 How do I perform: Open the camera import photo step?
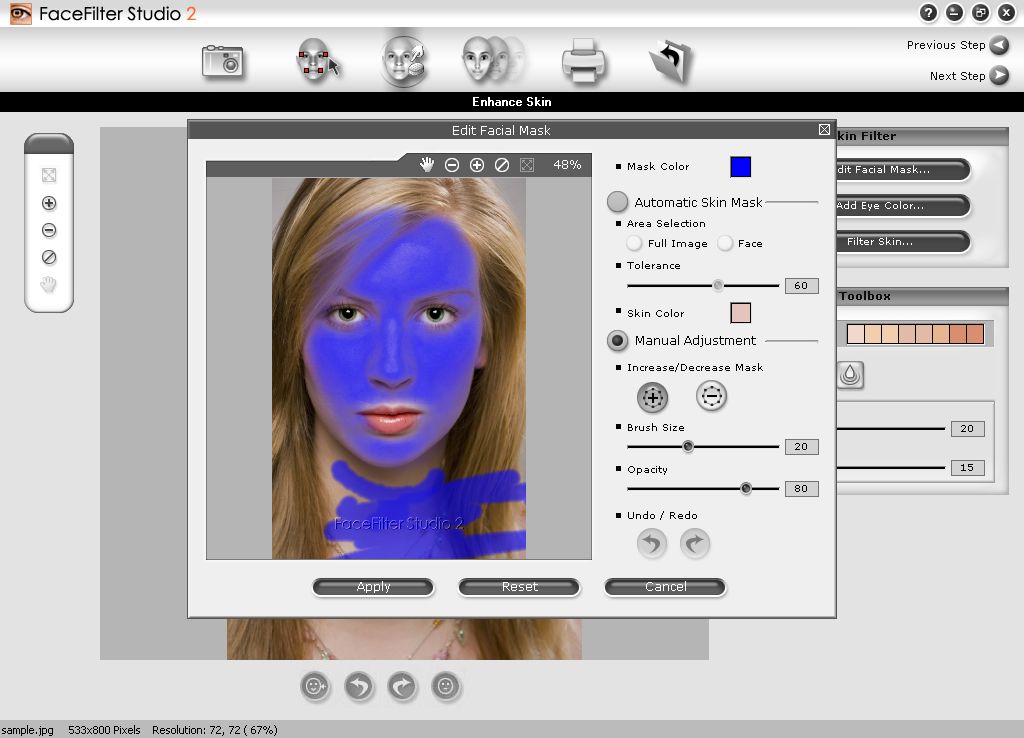(x=223, y=62)
